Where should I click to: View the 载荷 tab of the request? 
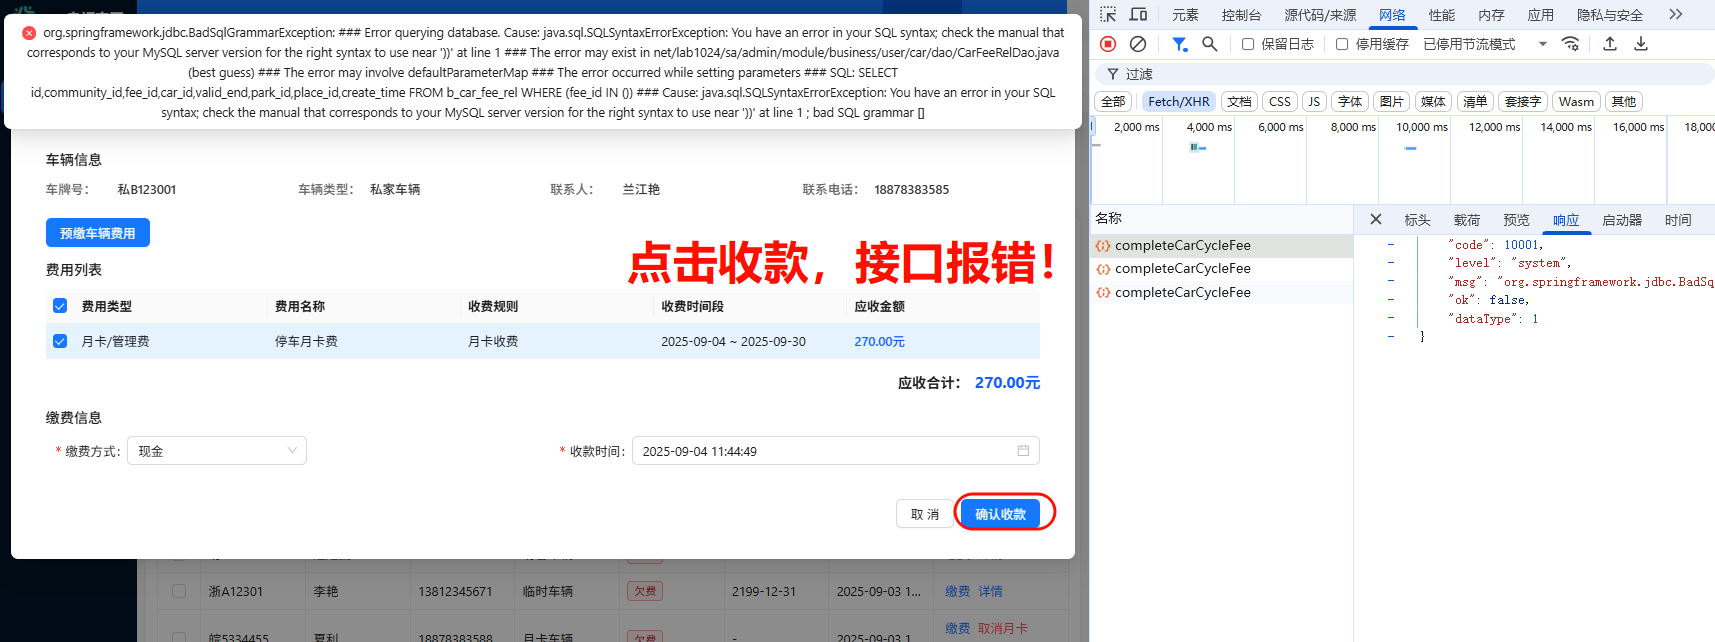(1467, 220)
